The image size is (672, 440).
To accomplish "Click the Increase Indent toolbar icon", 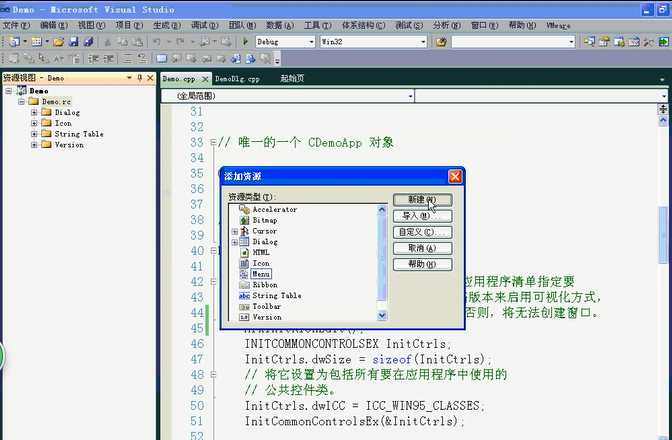I will click(x=108, y=58).
